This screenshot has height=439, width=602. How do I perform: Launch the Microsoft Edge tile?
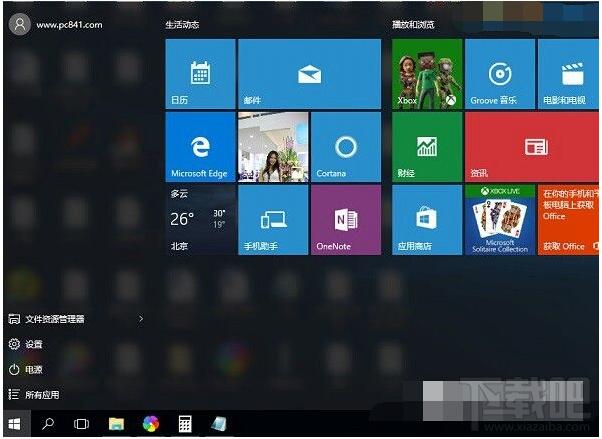pos(200,147)
